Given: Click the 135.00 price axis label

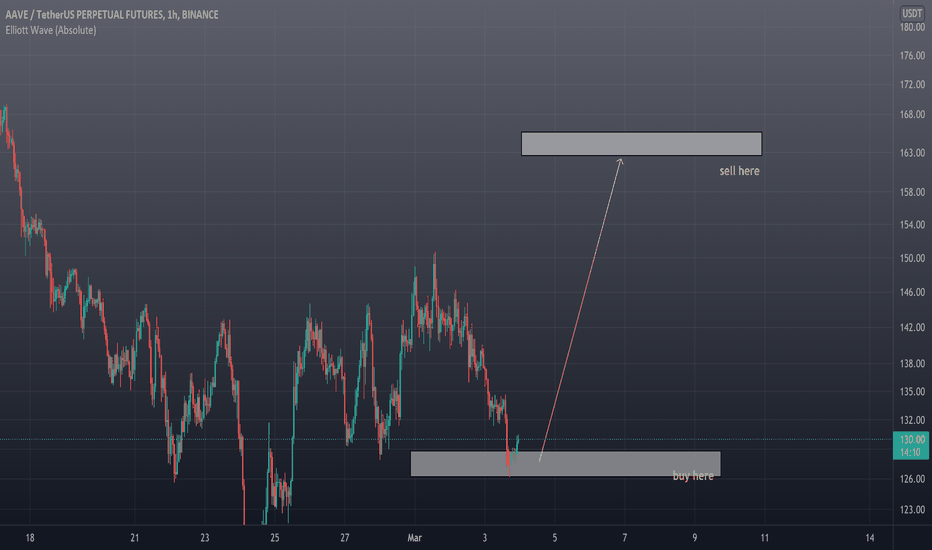Looking at the screenshot, I should [x=912, y=391].
